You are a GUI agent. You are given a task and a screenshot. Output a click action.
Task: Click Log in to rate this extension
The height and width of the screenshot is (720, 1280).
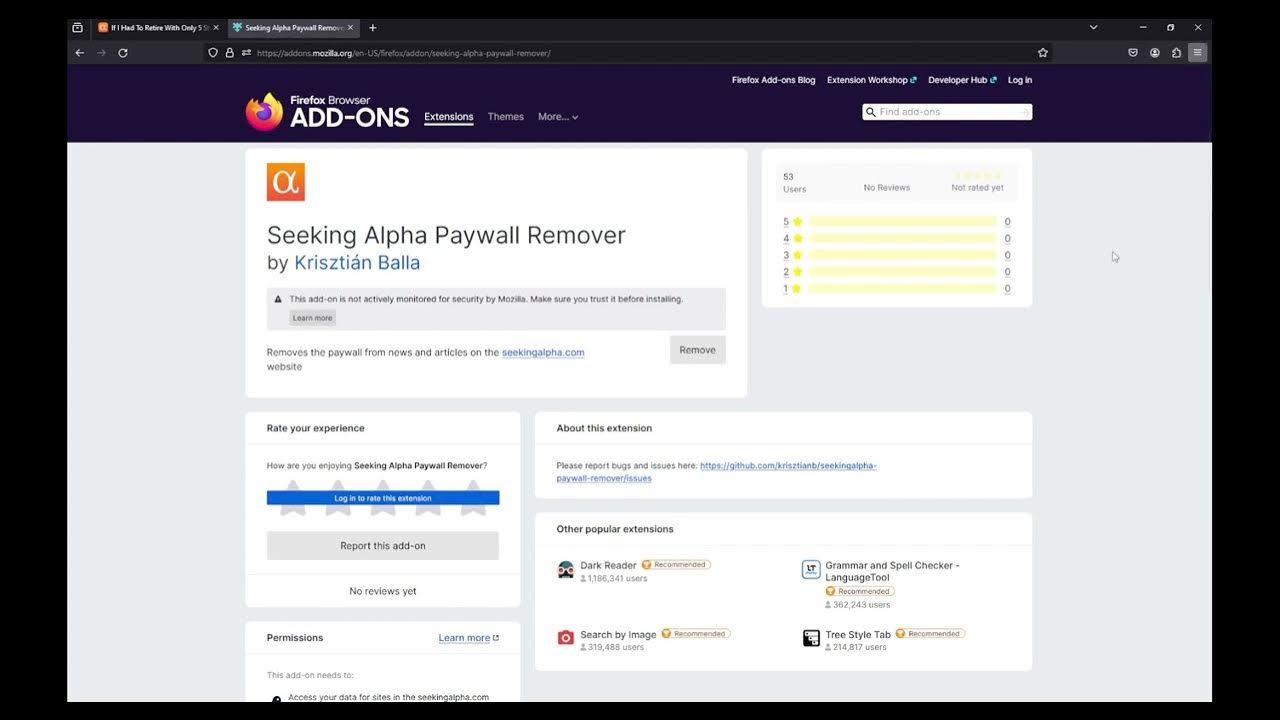383,498
